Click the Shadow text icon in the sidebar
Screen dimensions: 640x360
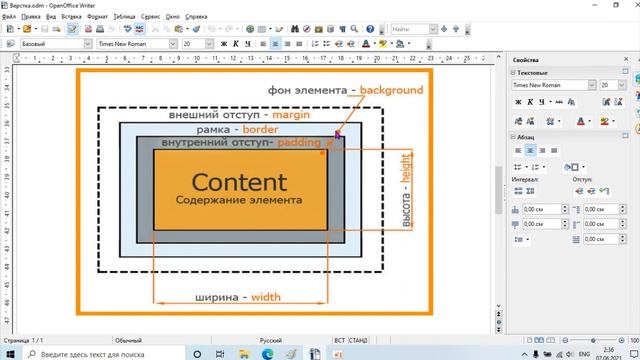click(x=571, y=102)
